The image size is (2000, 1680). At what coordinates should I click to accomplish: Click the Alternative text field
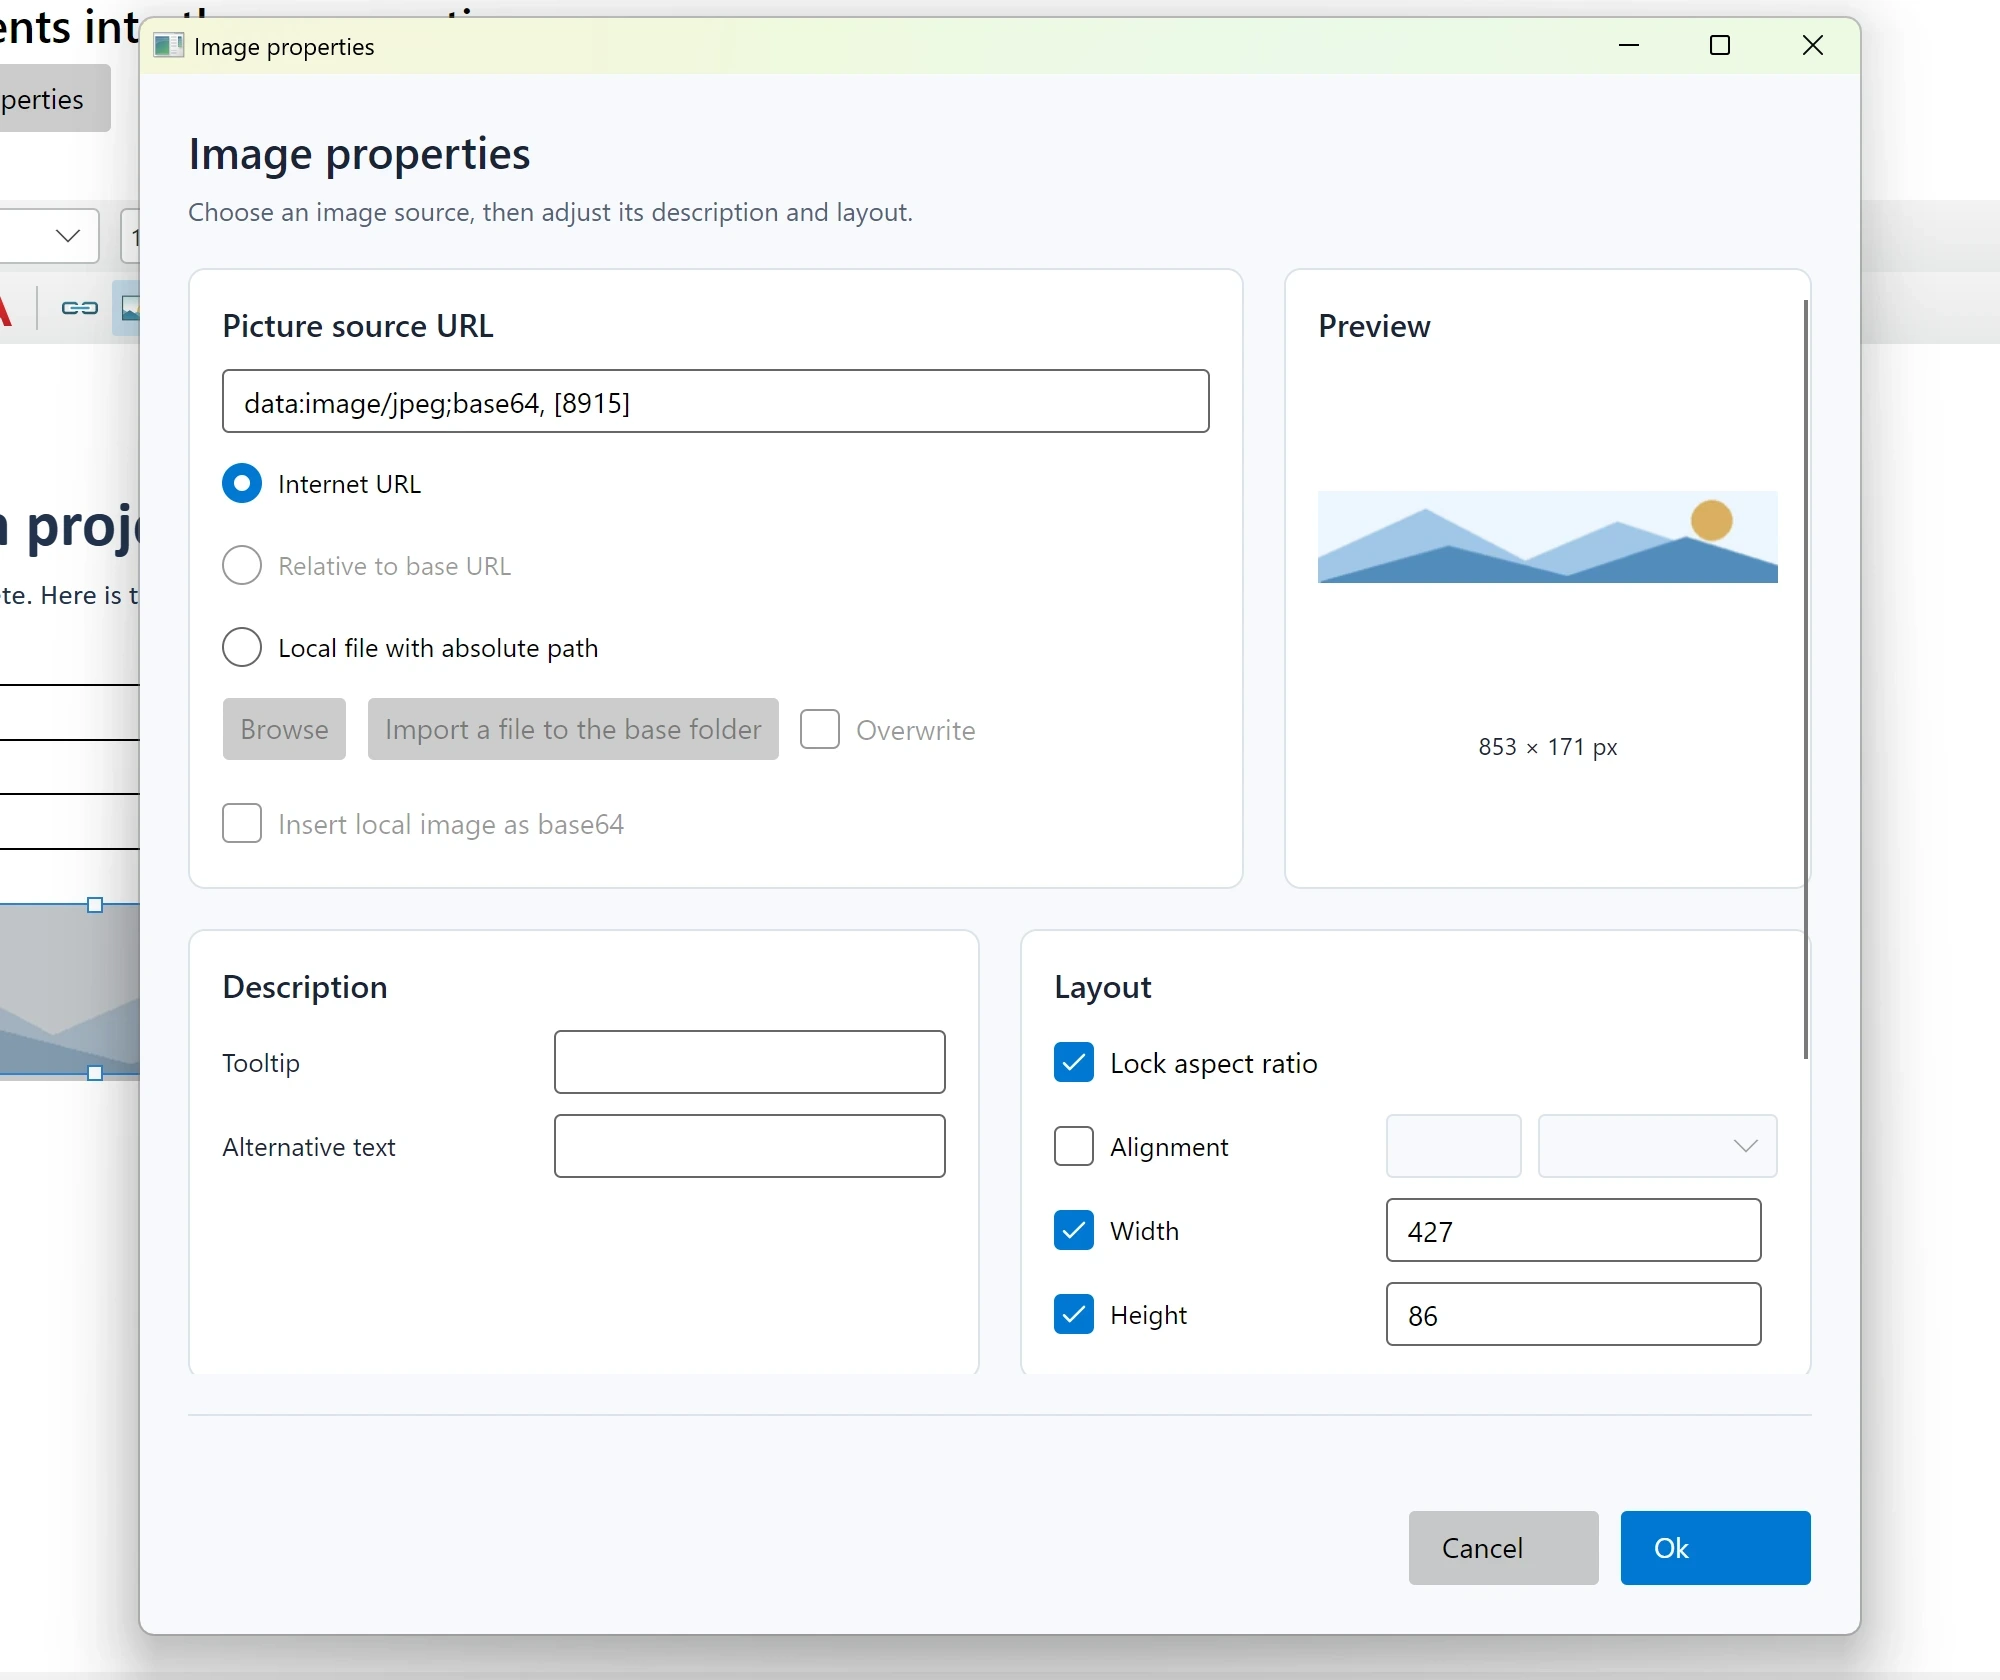click(x=750, y=1146)
